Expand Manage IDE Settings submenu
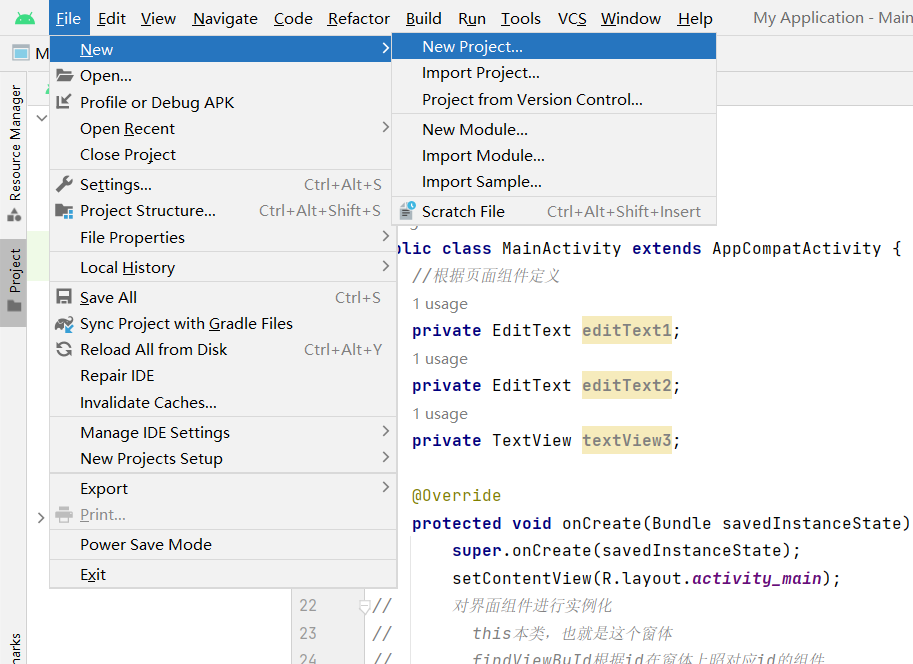913x664 pixels. pos(385,432)
